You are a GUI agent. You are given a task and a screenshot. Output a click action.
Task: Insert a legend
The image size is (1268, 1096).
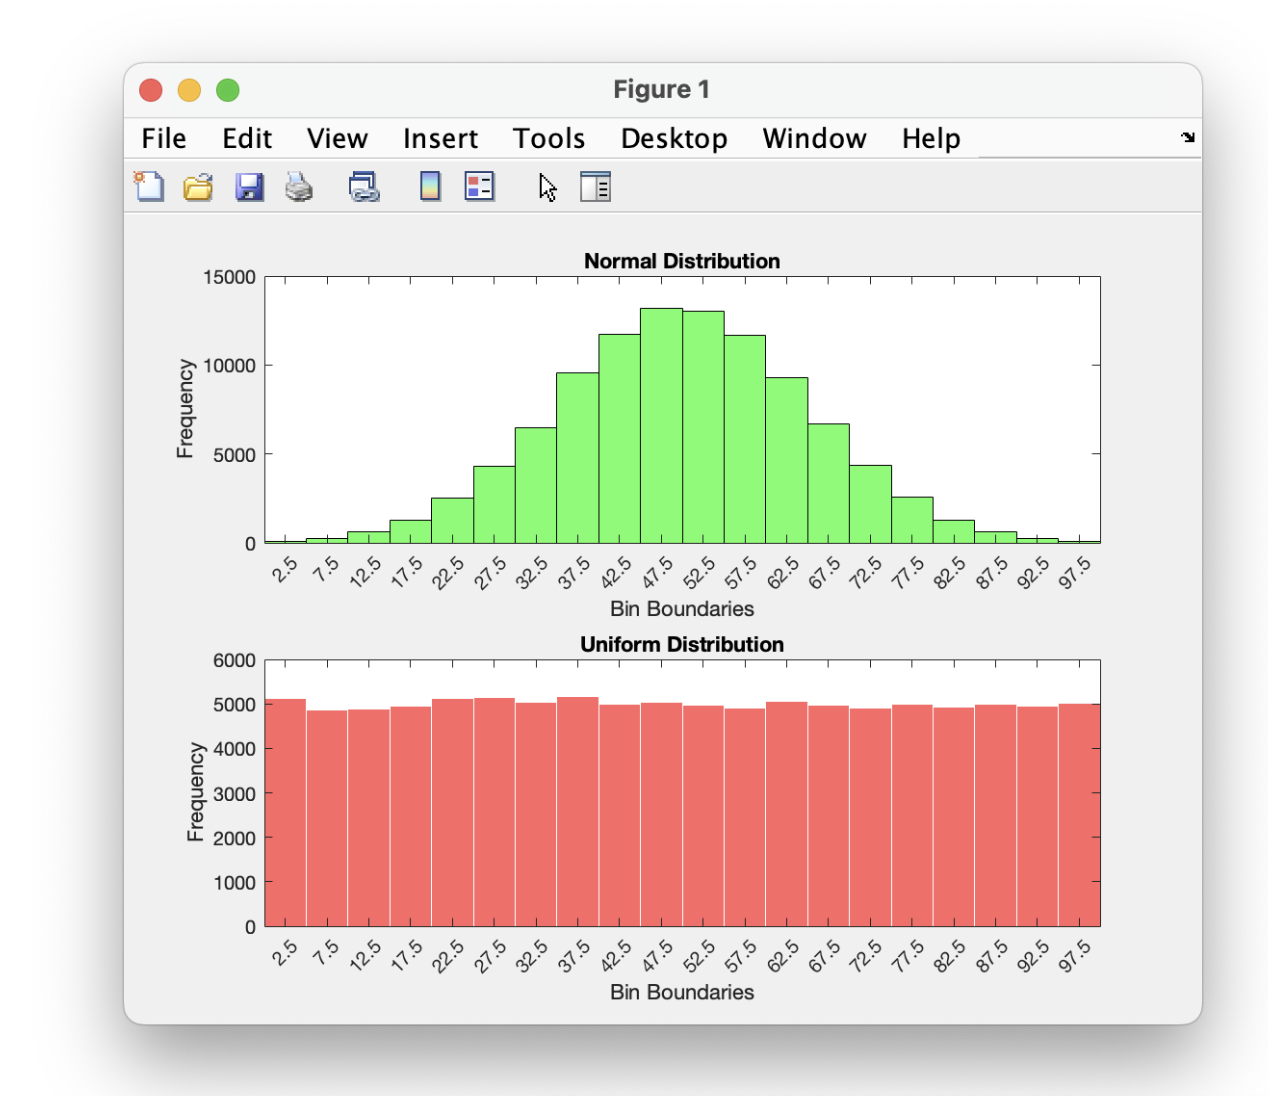[478, 186]
